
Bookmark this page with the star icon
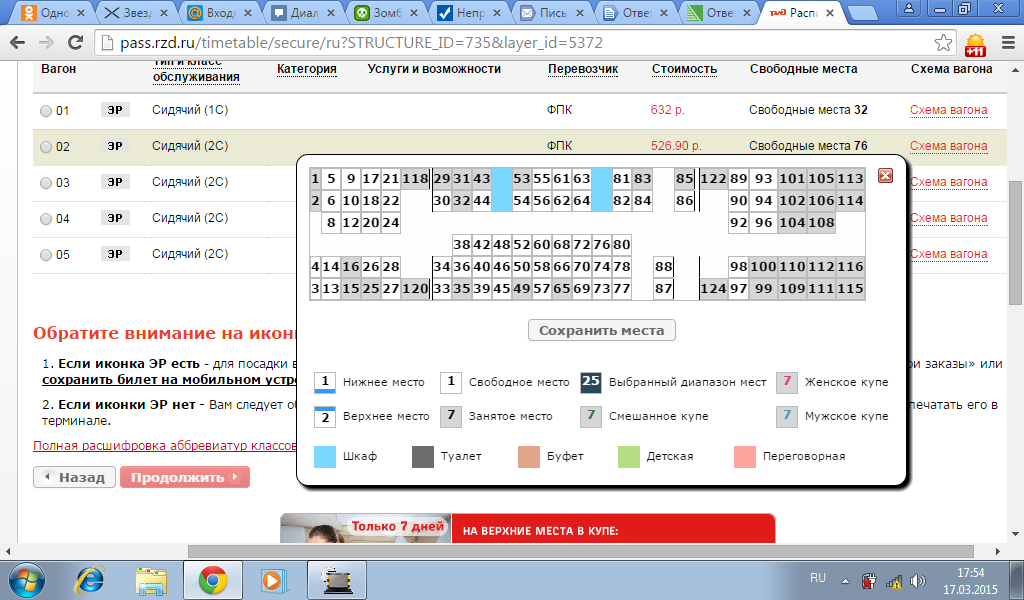pos(943,43)
